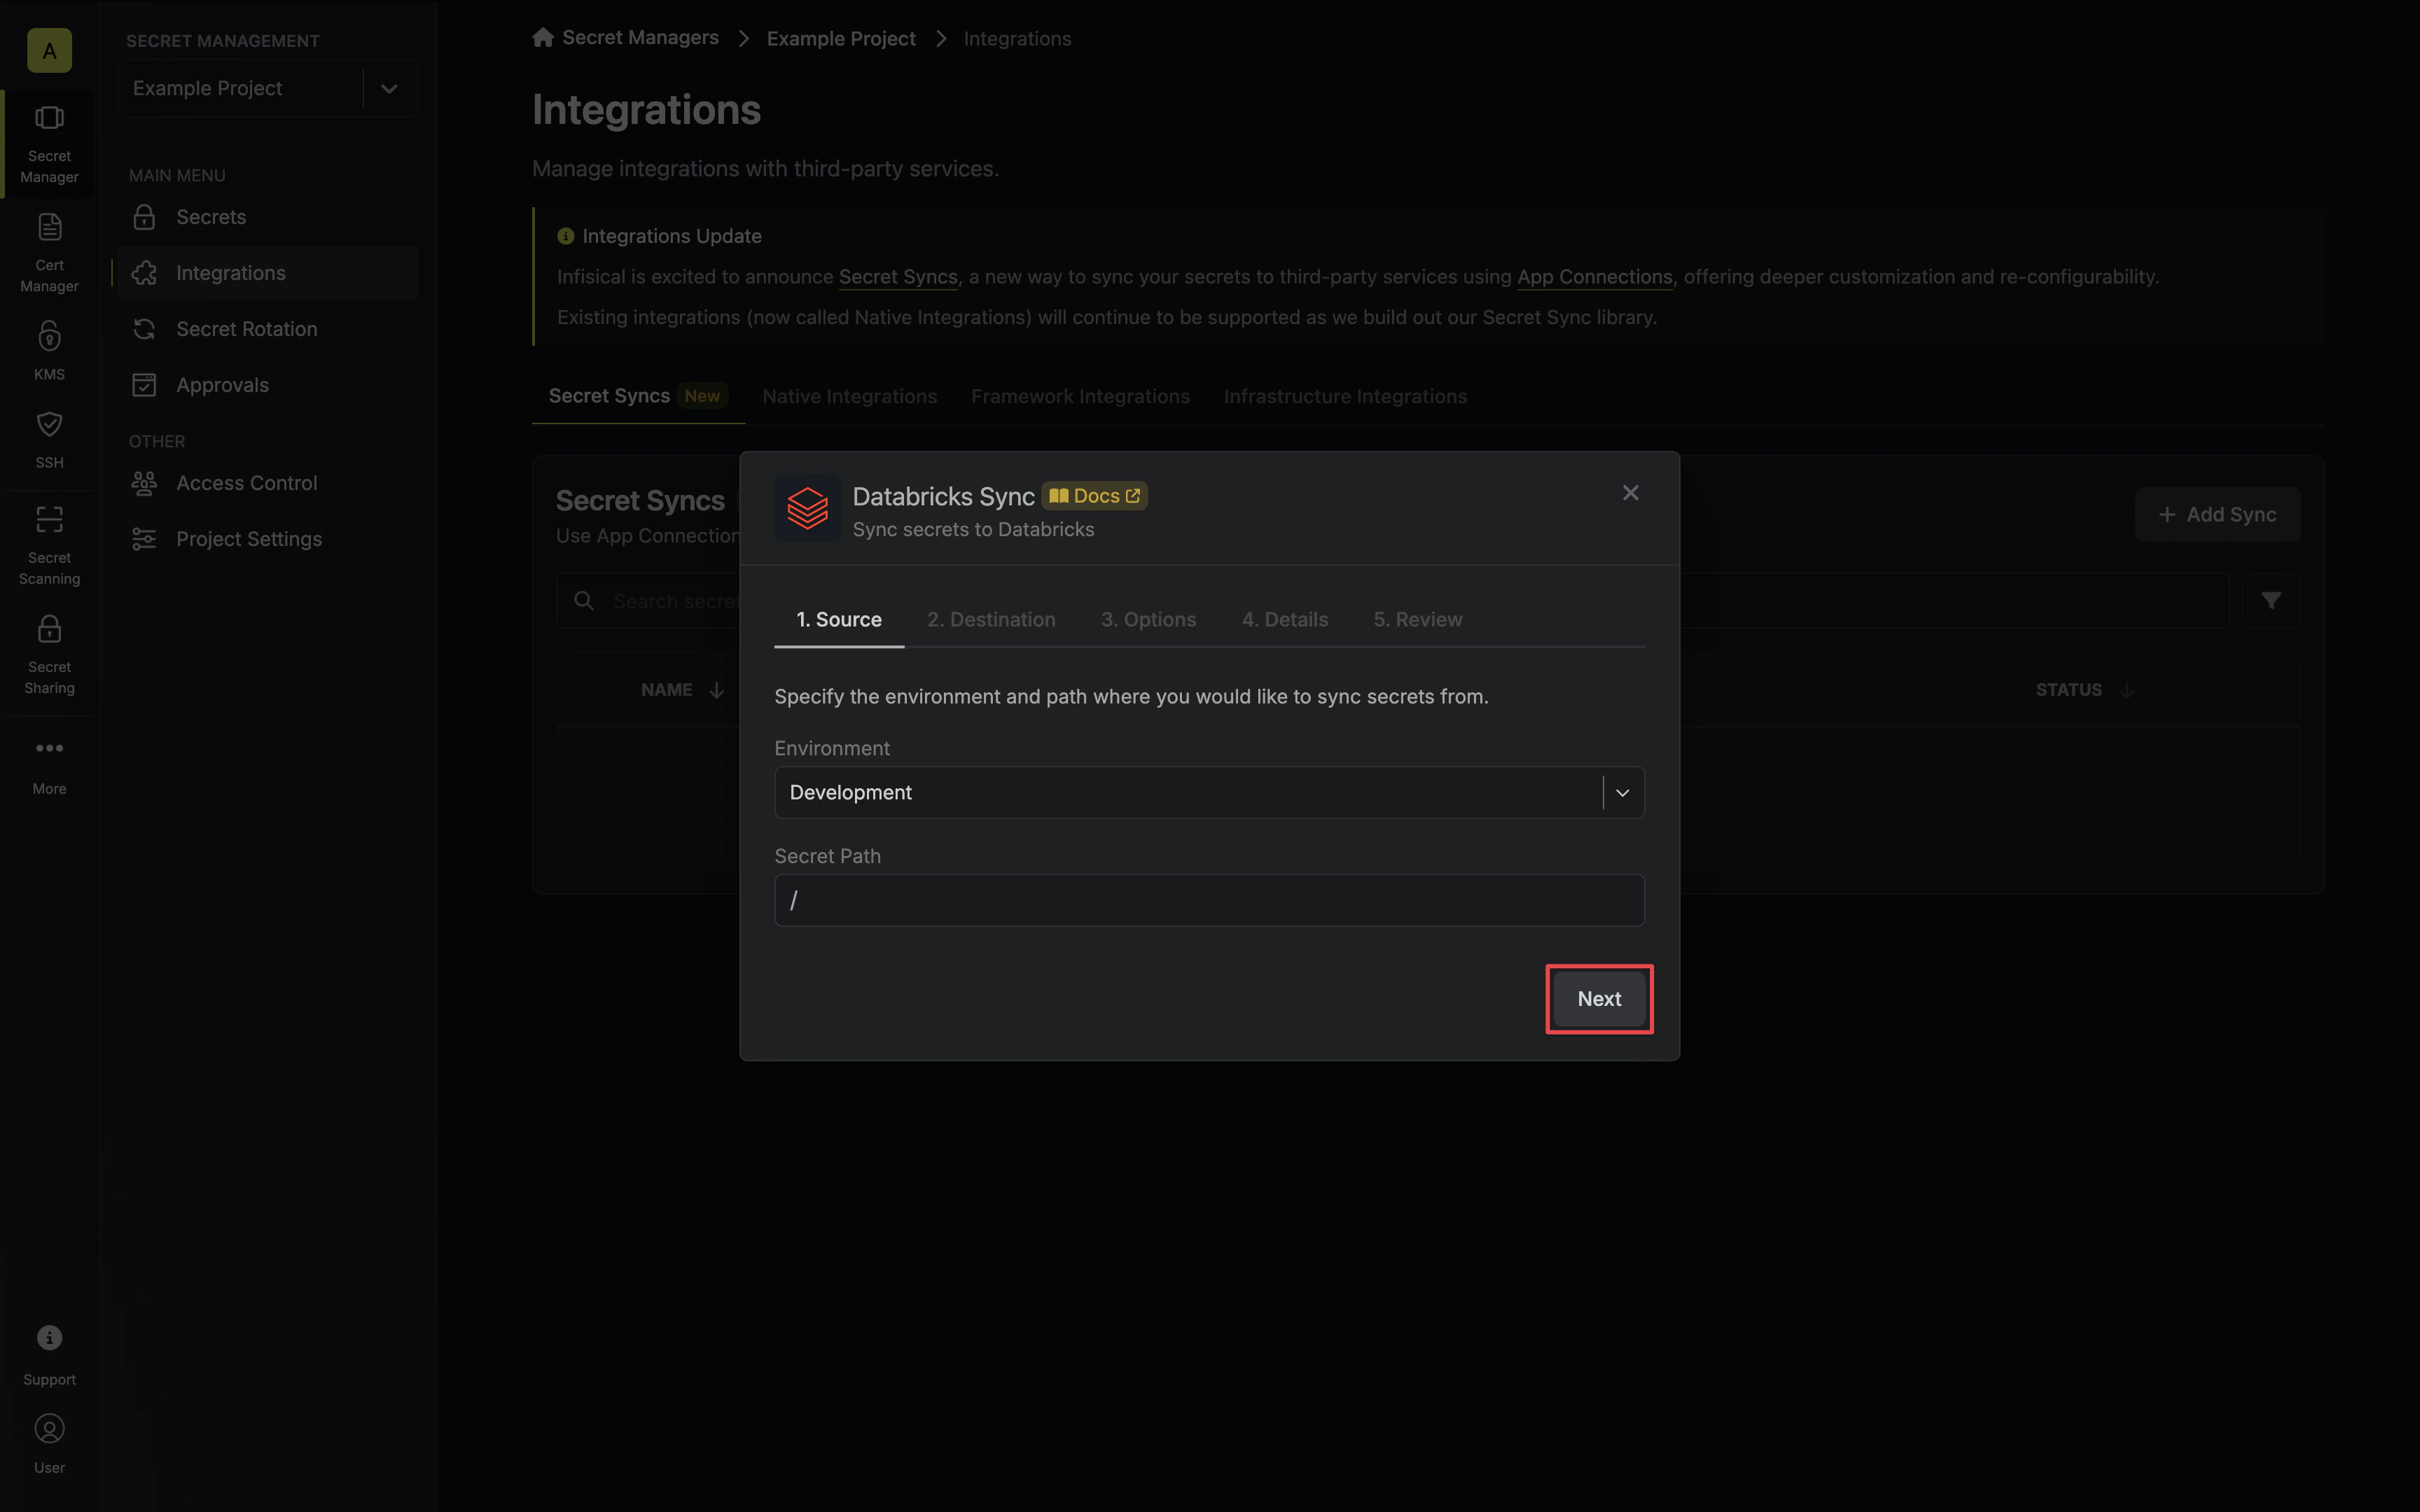The image size is (2420, 1512).
Task: Switch to the Framework Integrations tab
Action: tap(1080, 396)
